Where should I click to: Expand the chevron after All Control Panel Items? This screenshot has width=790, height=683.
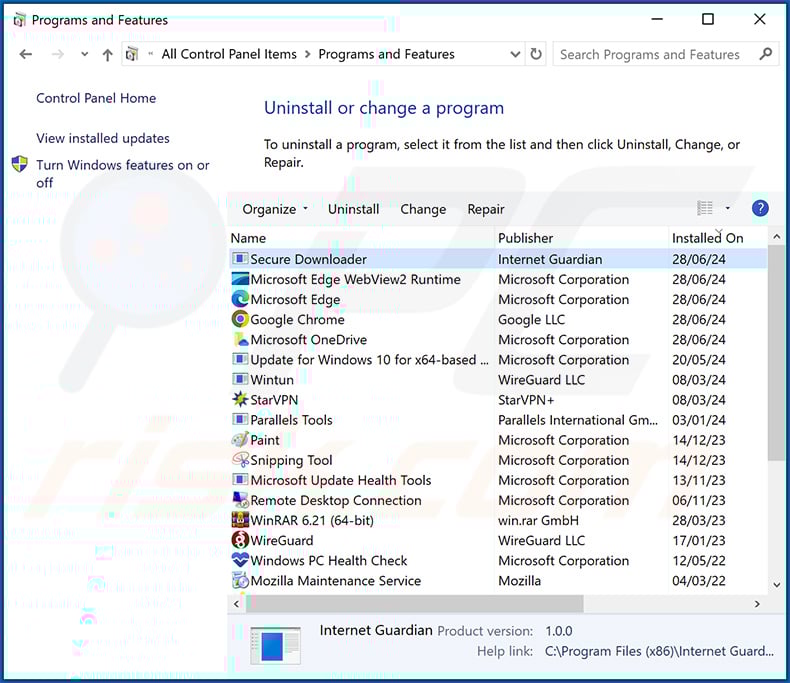point(307,54)
